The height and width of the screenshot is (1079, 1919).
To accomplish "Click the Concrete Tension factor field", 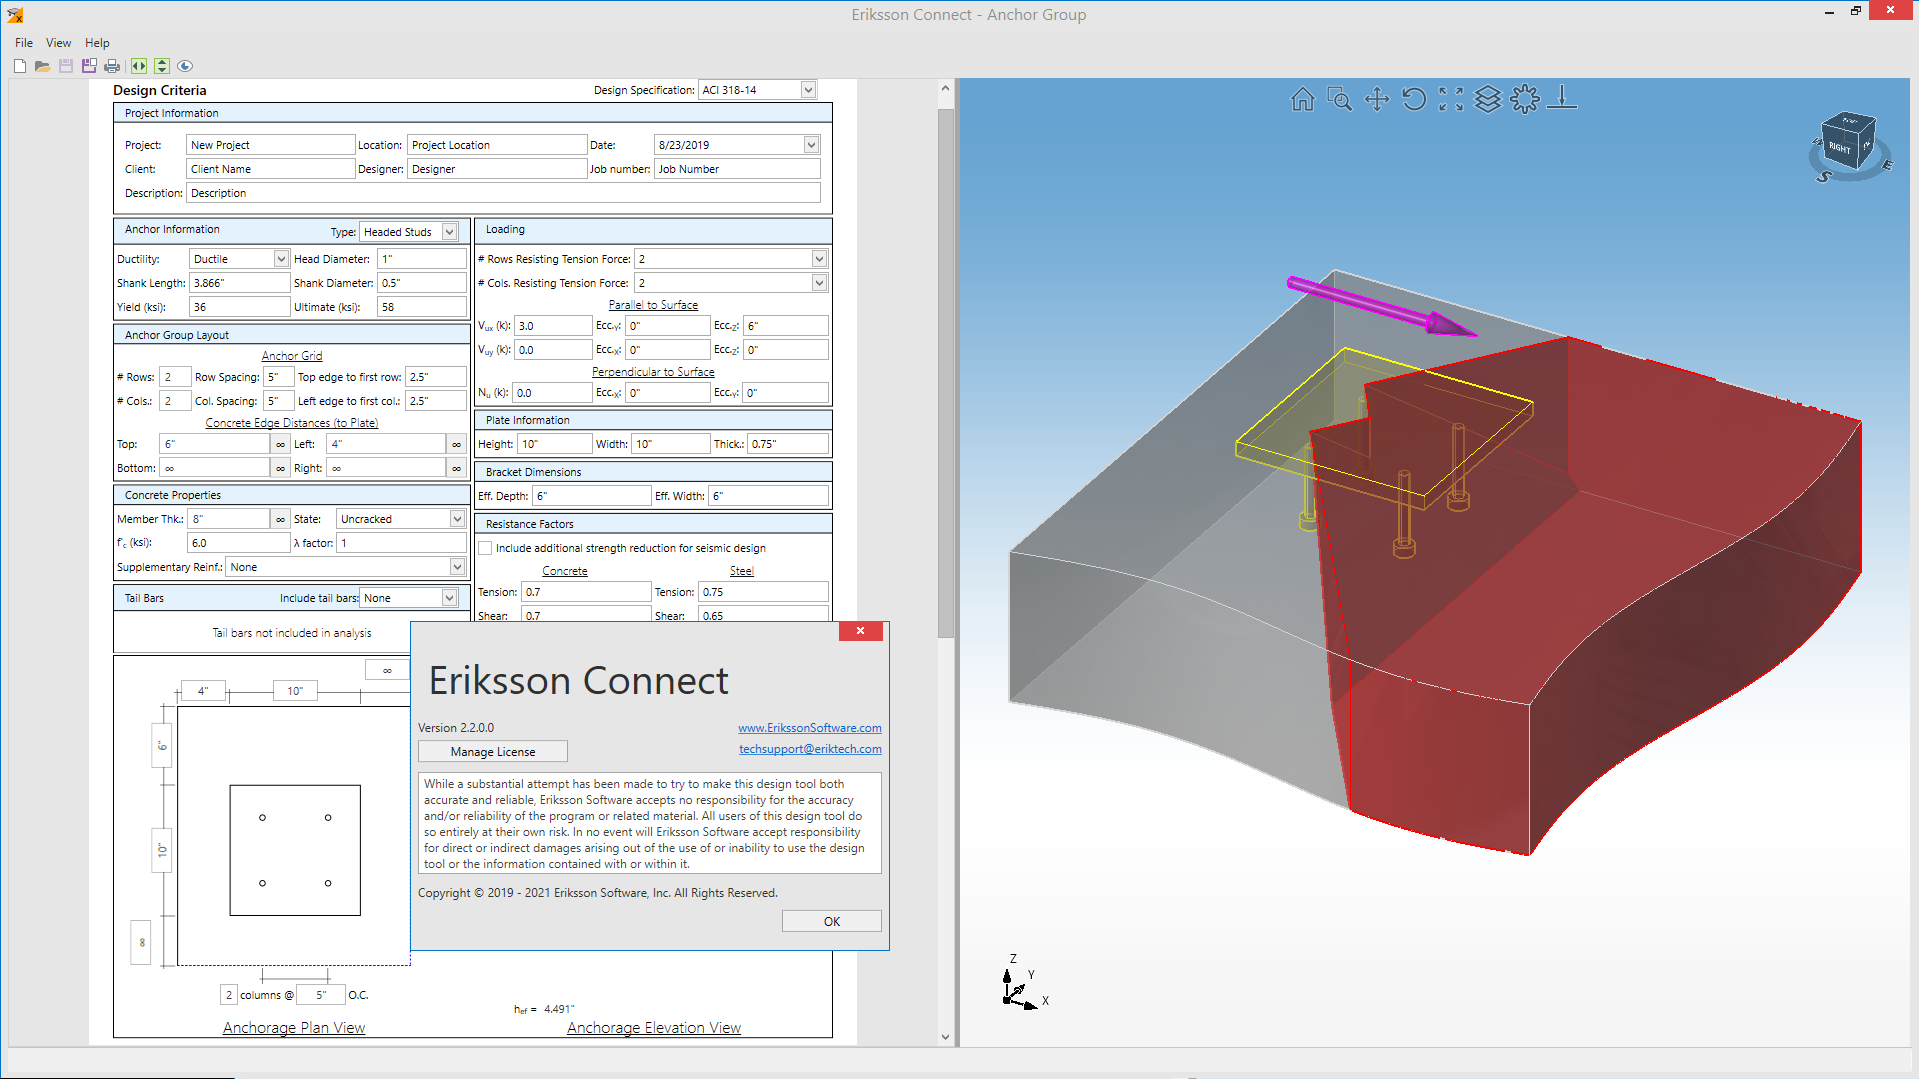I will [x=586, y=592].
